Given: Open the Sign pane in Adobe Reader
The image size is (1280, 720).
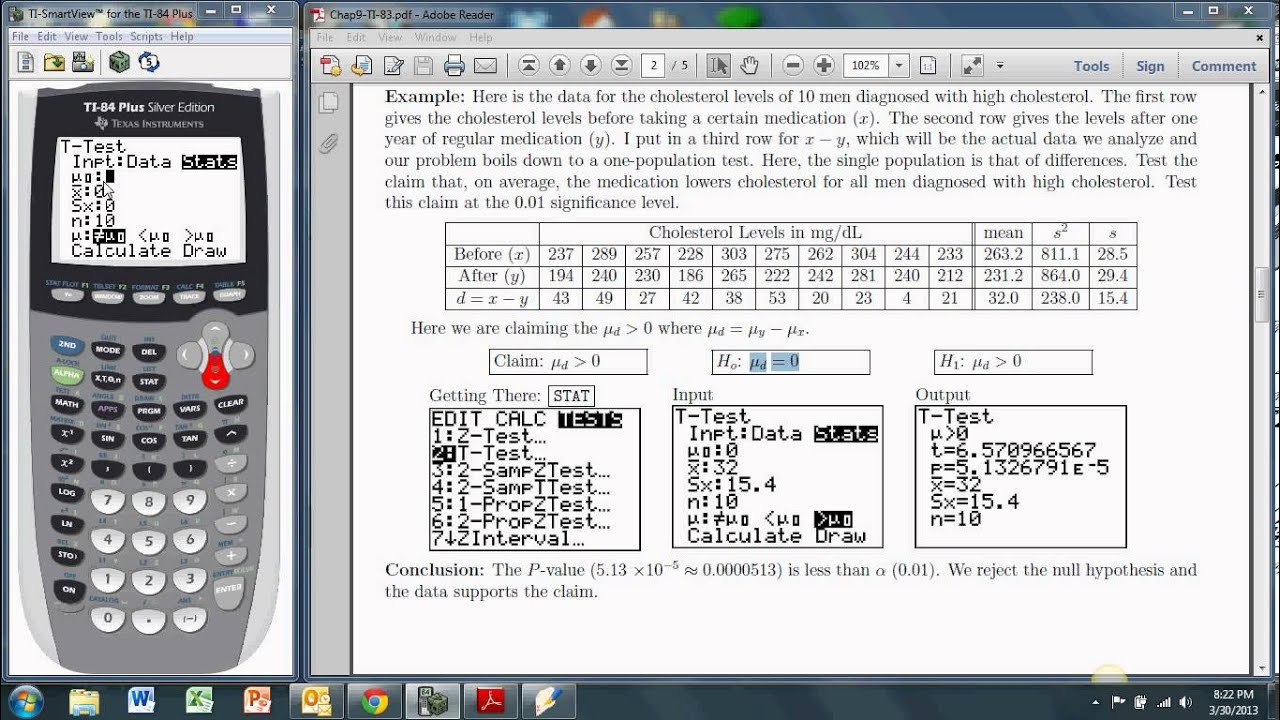Looking at the screenshot, I should click(x=1150, y=66).
